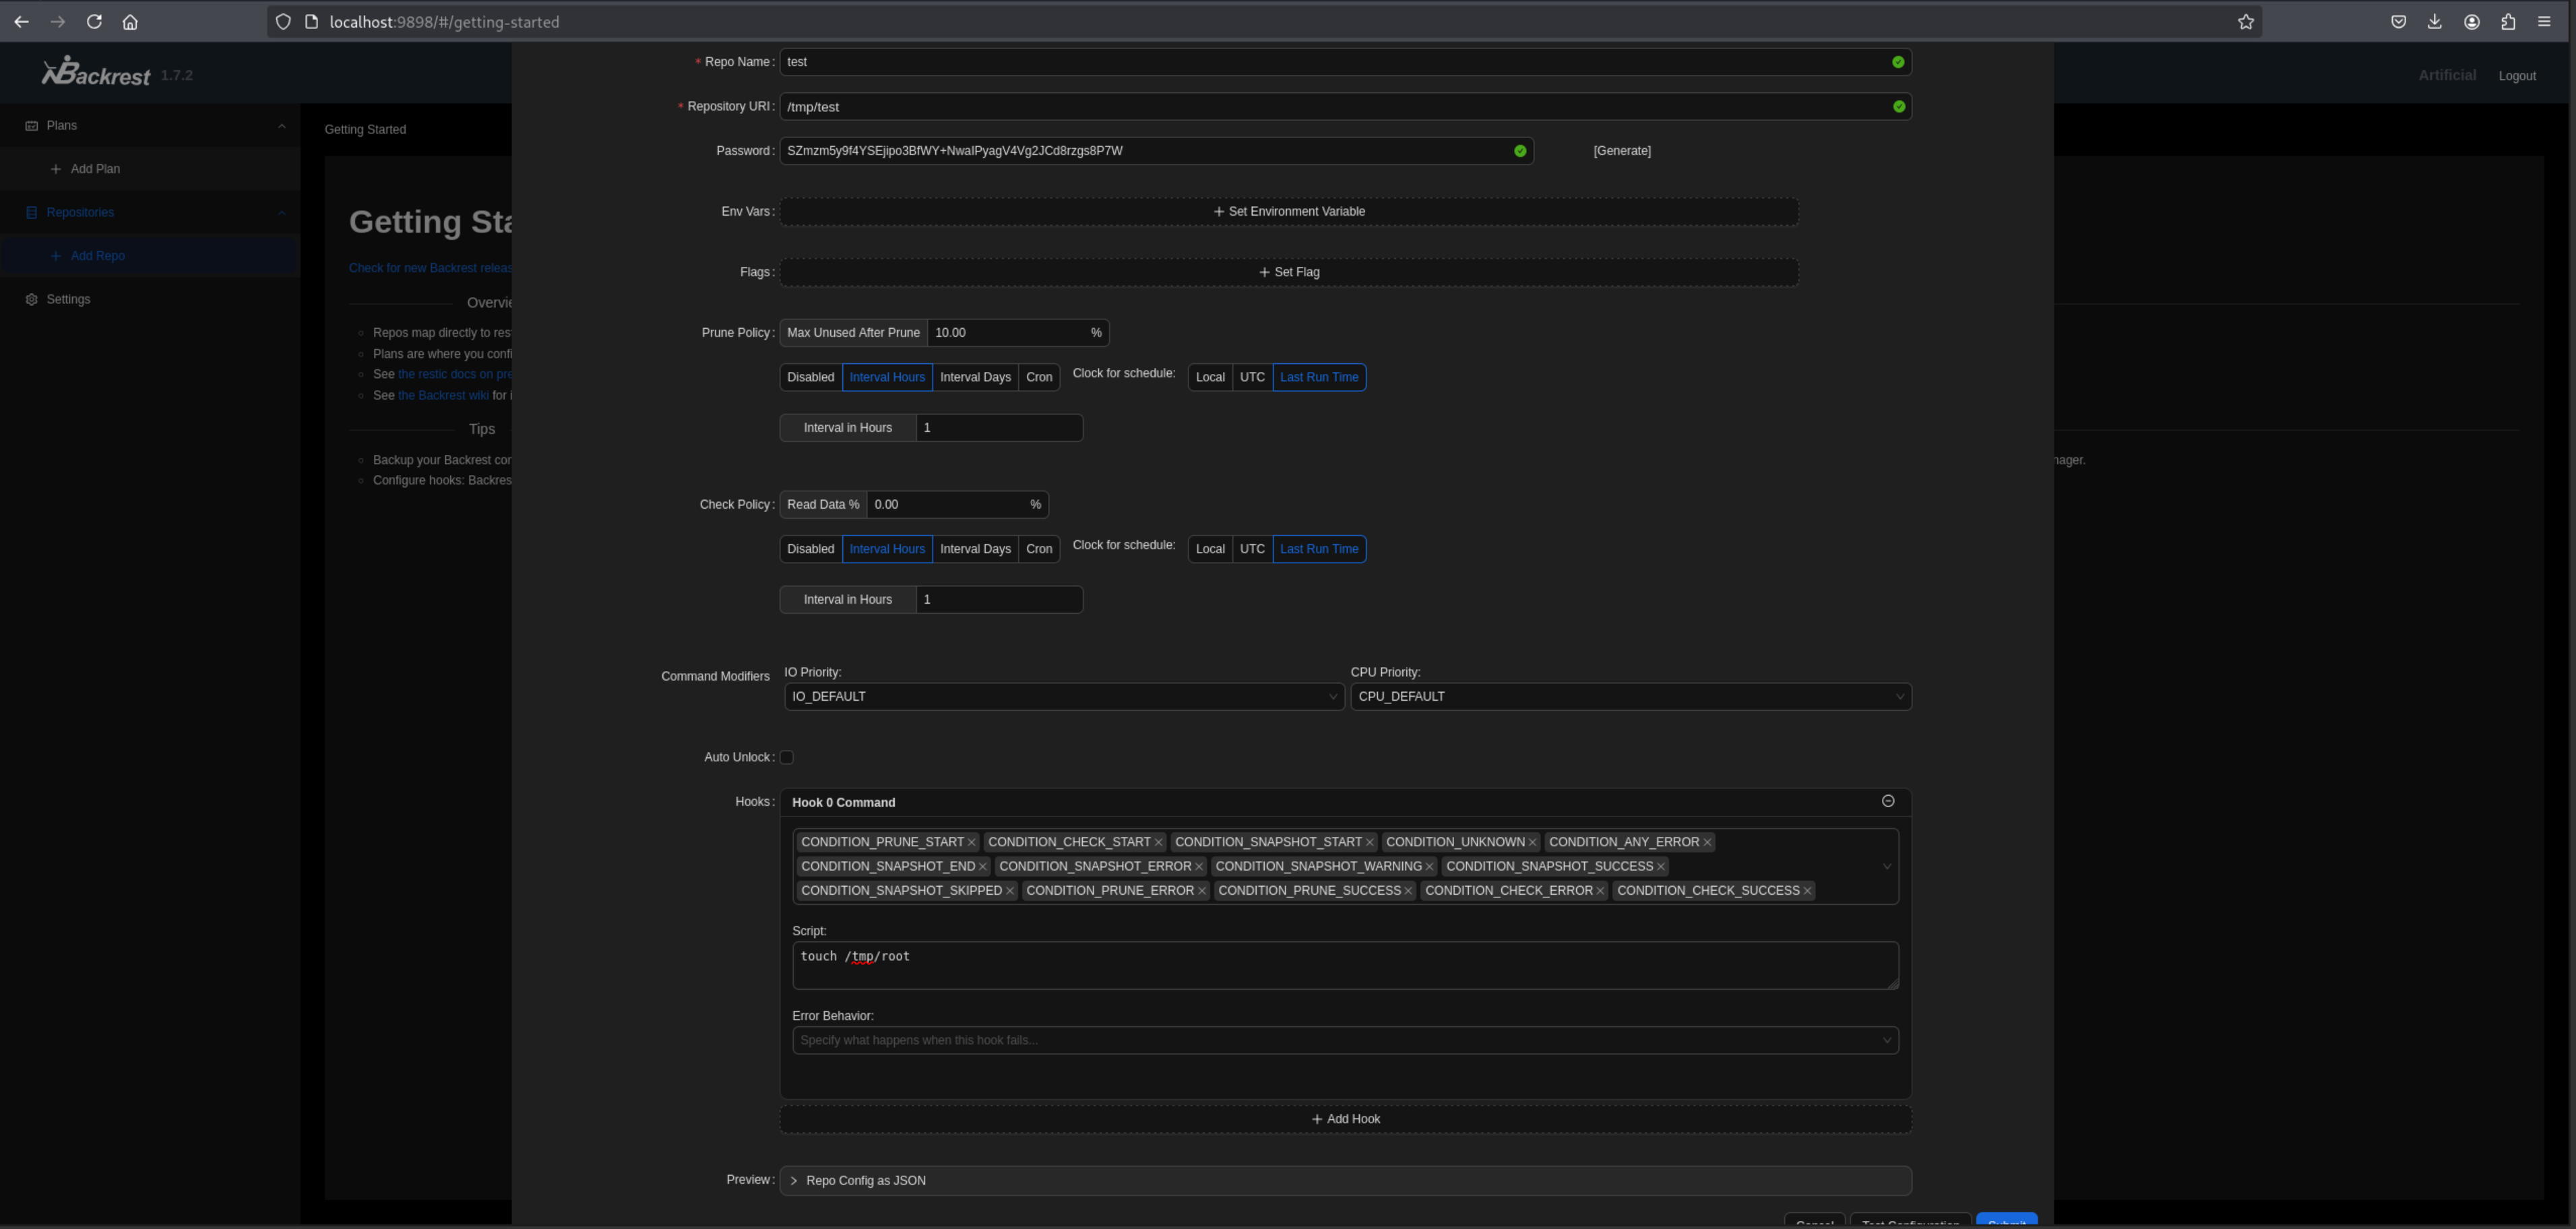Screen dimensions: 2576x1229
Task: Click the [Generate] password button
Action: point(1621,151)
